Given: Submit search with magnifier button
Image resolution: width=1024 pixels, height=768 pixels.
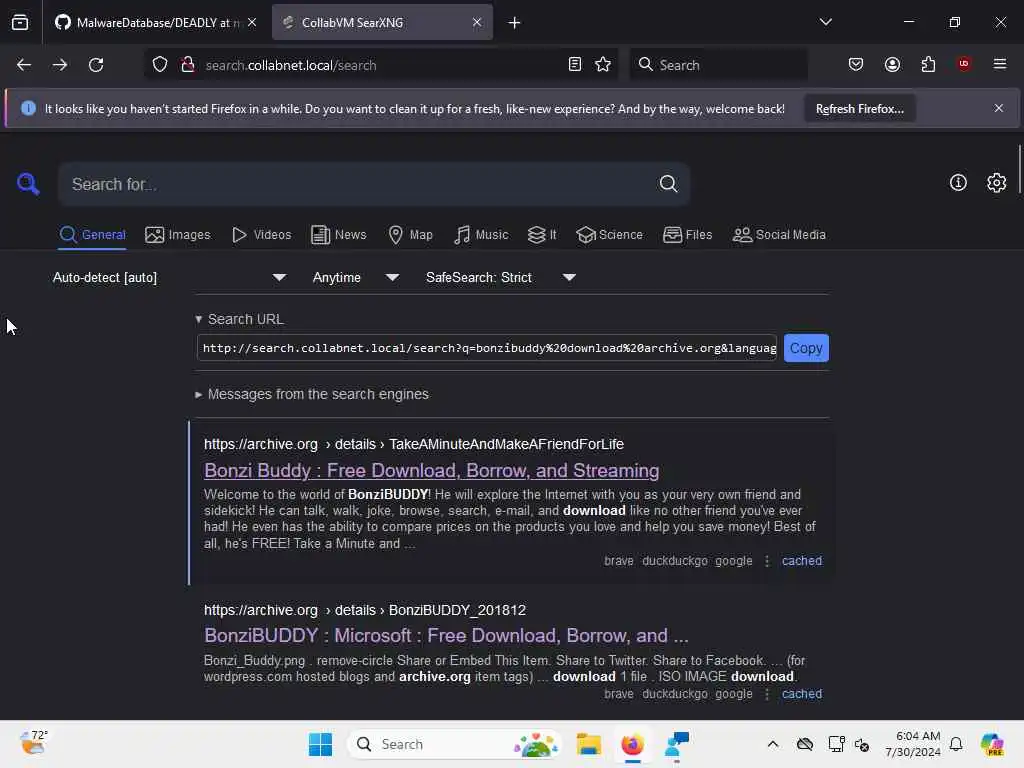Looking at the screenshot, I should (x=668, y=184).
